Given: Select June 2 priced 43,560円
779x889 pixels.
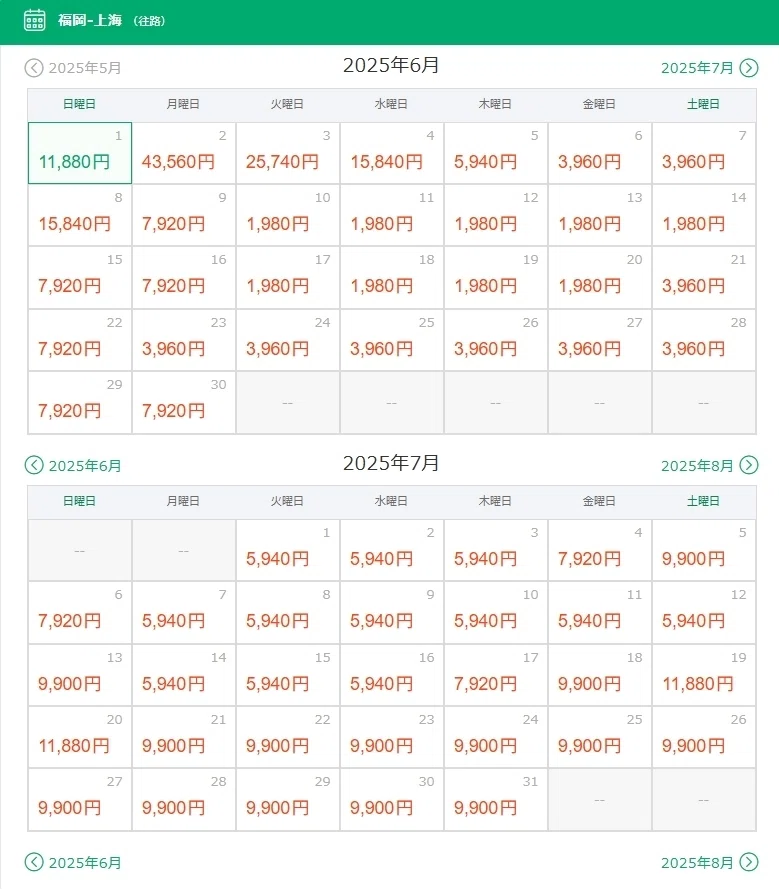Looking at the screenshot, I should [184, 153].
